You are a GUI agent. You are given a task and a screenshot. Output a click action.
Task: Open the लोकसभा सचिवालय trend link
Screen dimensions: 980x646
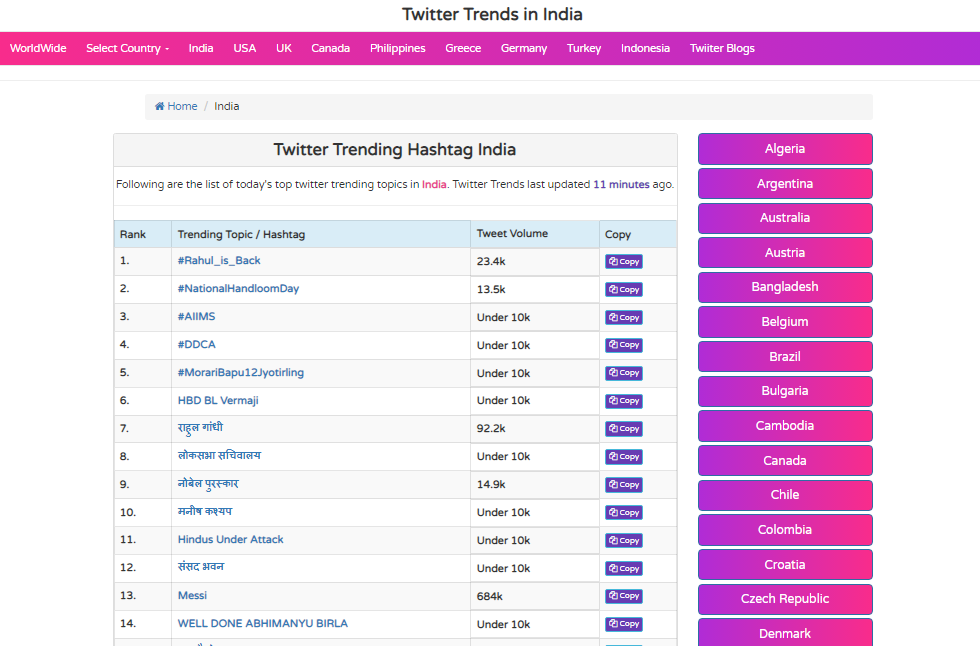point(219,455)
